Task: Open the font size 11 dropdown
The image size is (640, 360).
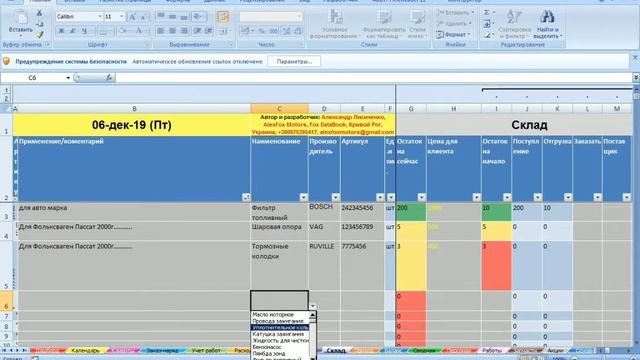Action: pyautogui.click(x=122, y=17)
